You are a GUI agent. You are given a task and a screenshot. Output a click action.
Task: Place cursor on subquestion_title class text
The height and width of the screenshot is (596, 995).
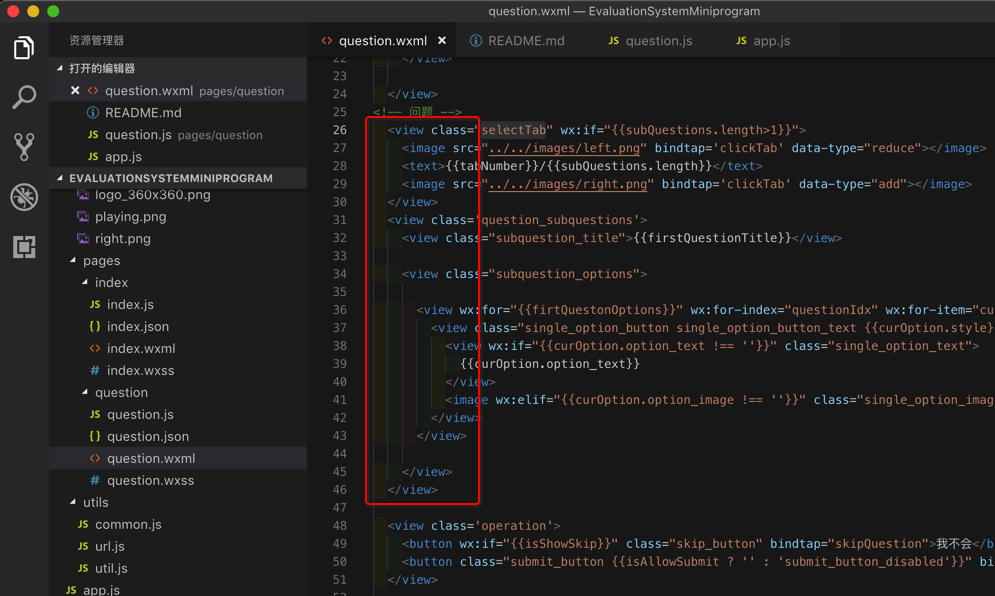[x=557, y=238]
